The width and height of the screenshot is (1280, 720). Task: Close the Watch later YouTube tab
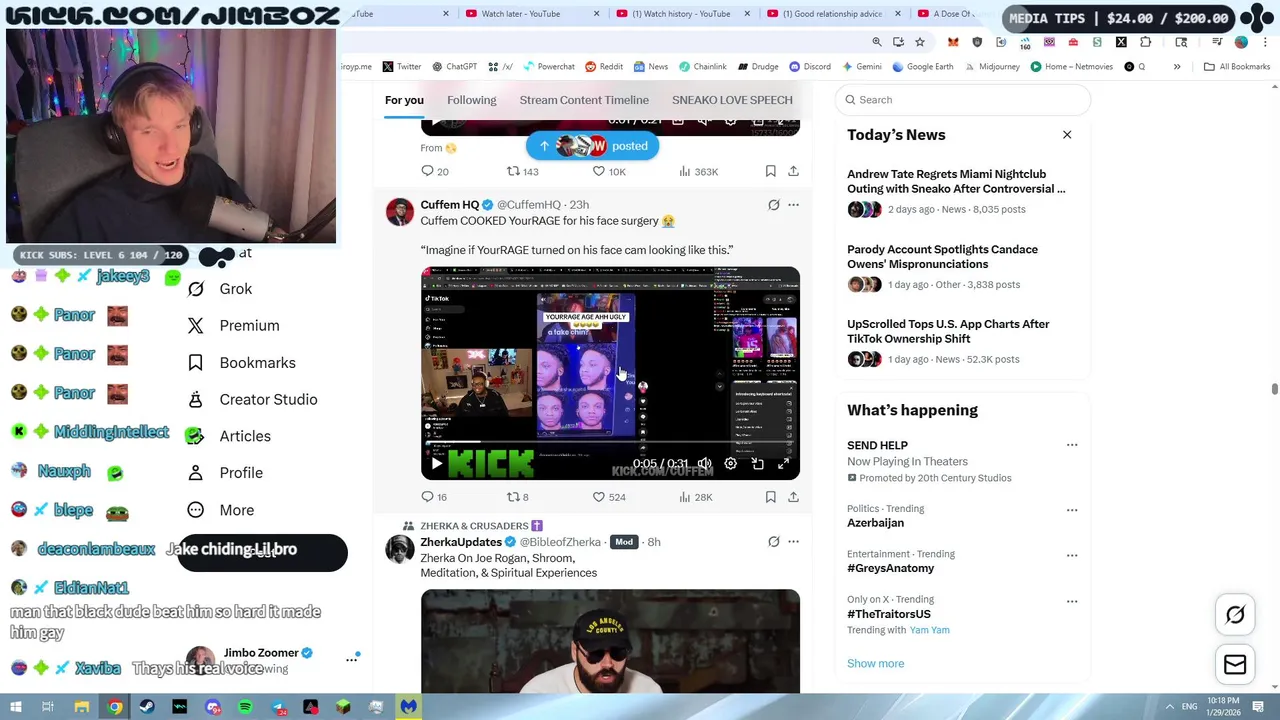tap(597, 14)
